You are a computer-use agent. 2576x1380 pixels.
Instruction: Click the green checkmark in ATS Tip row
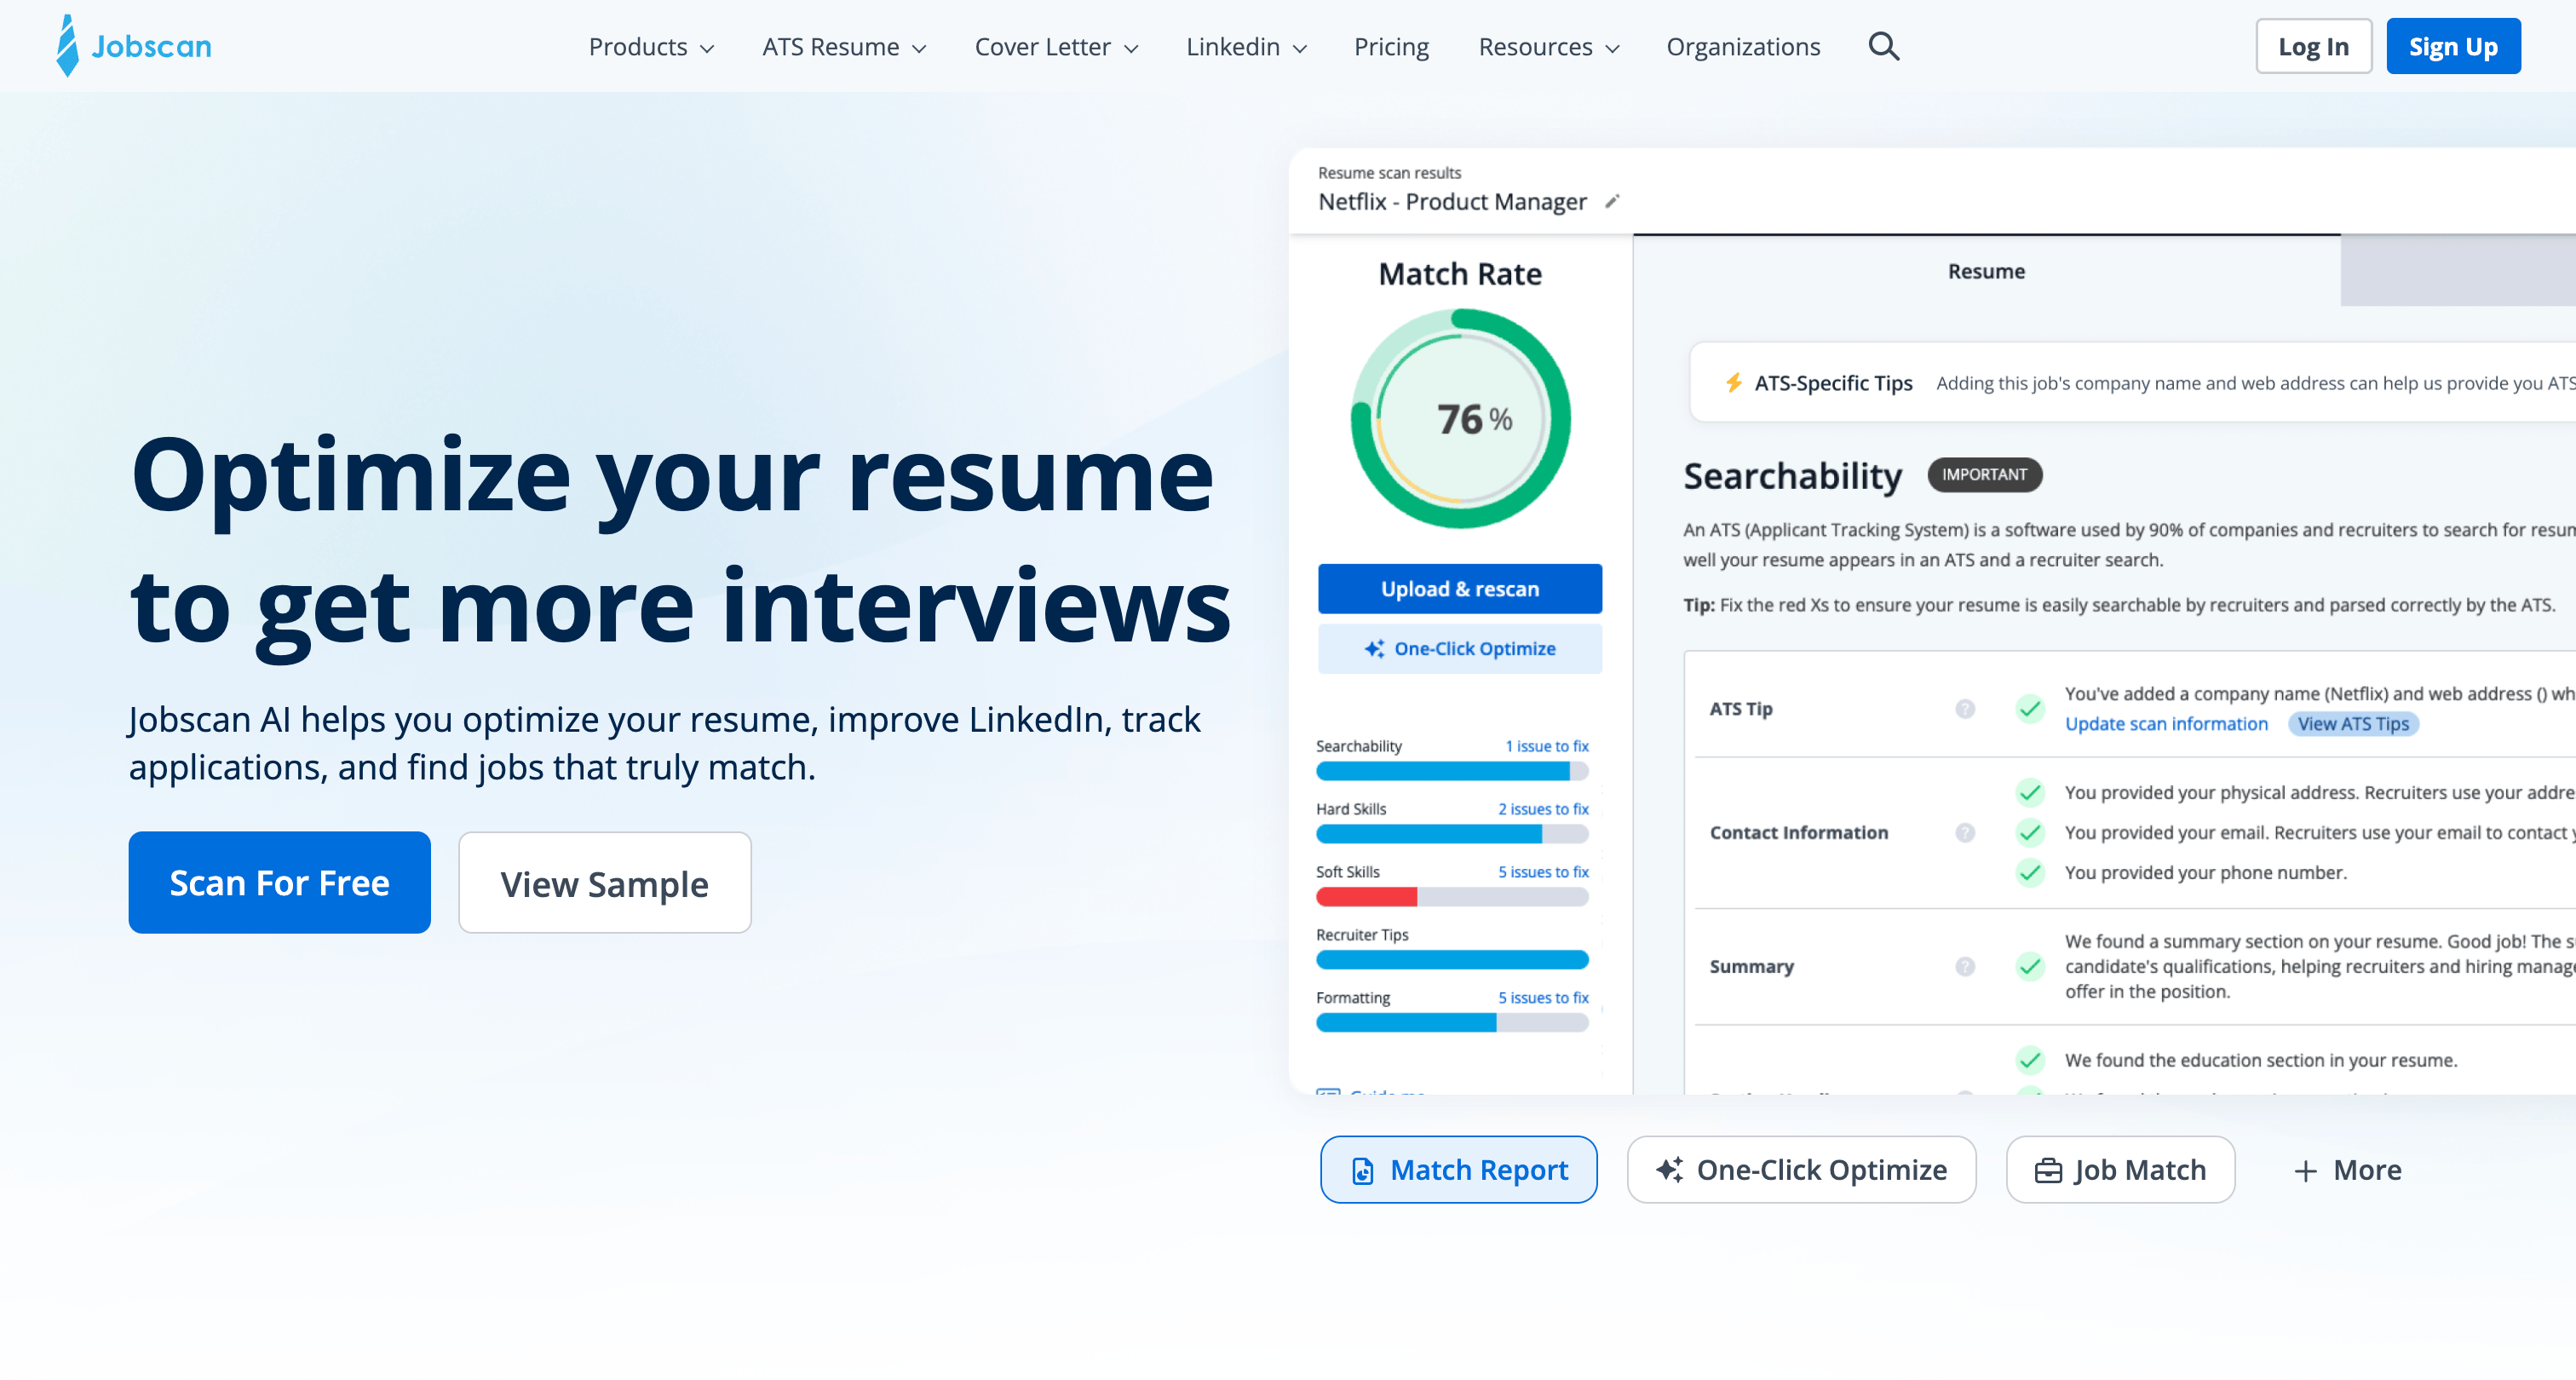[x=2029, y=709]
